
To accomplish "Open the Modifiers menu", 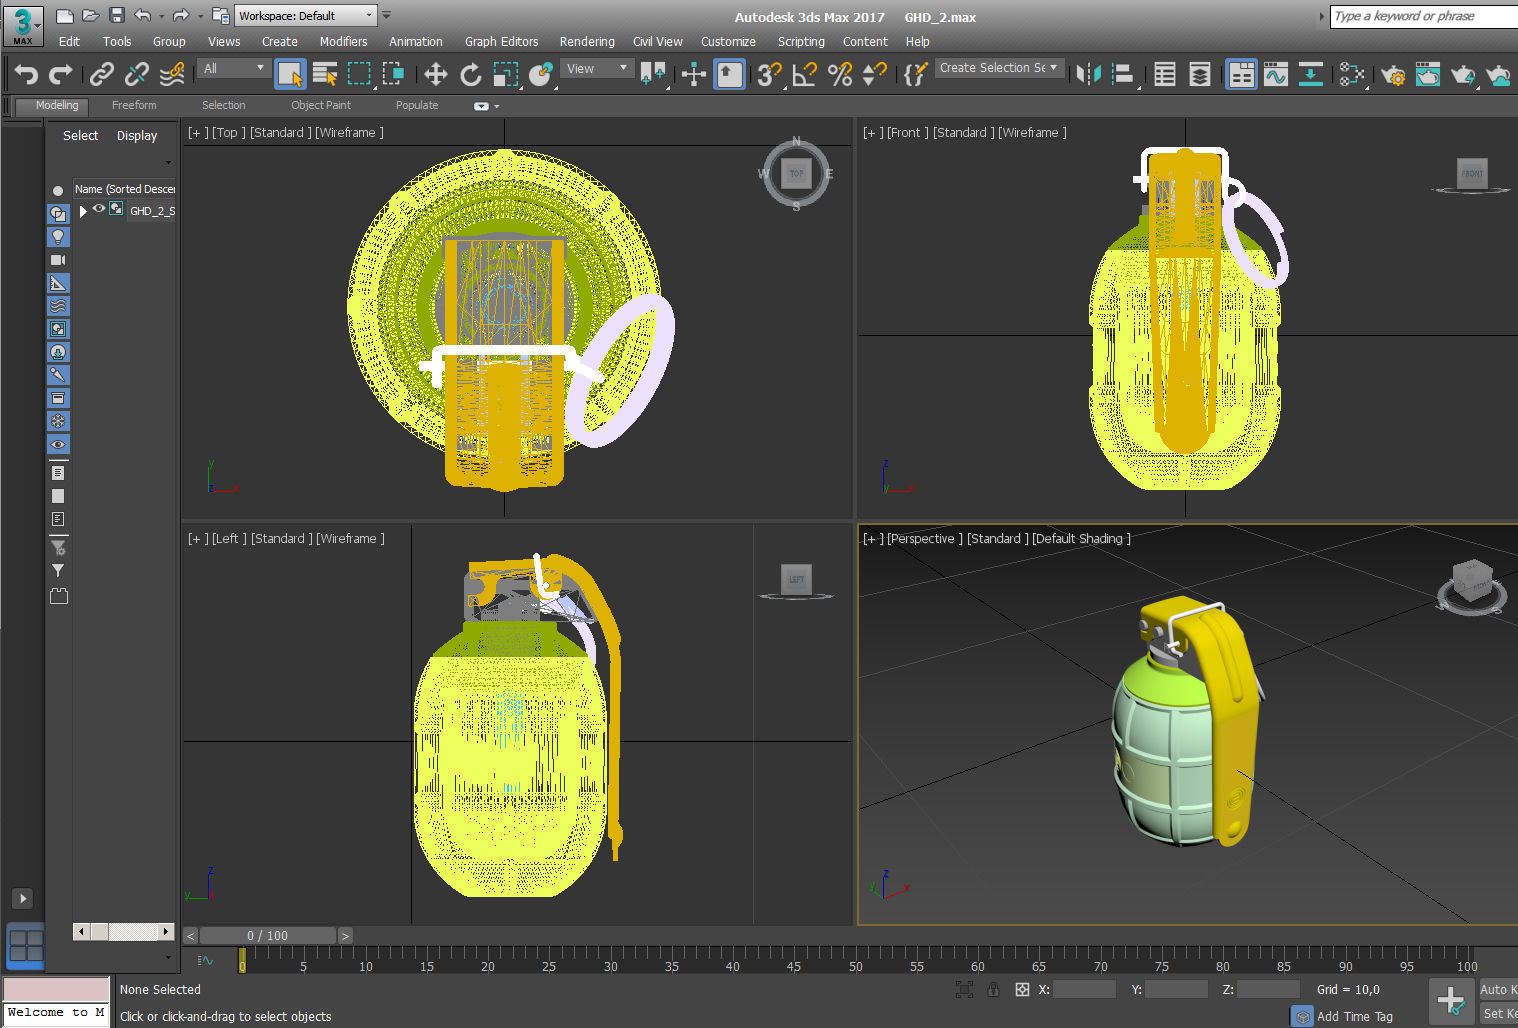I will [343, 41].
